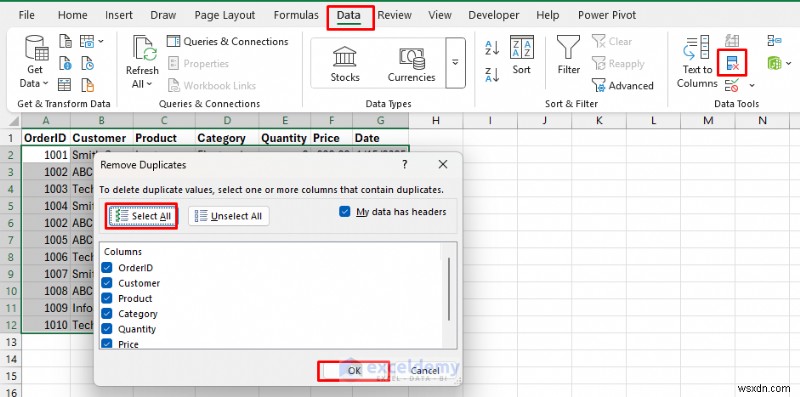The width and height of the screenshot is (800, 397).
Task: Toggle the Filter funnel
Action: point(568,55)
